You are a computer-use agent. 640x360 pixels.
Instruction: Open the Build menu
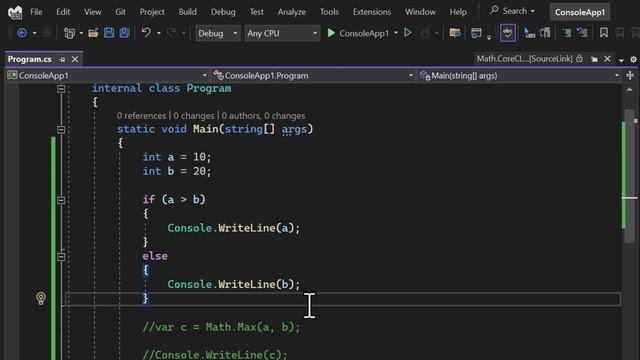187,12
